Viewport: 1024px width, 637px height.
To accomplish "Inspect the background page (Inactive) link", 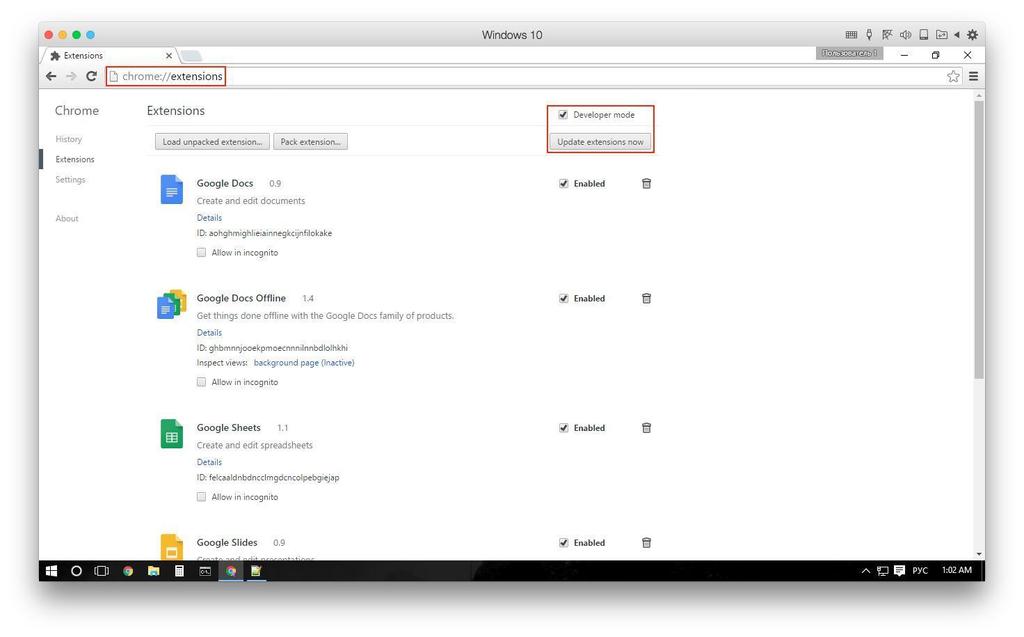I will (x=304, y=363).
